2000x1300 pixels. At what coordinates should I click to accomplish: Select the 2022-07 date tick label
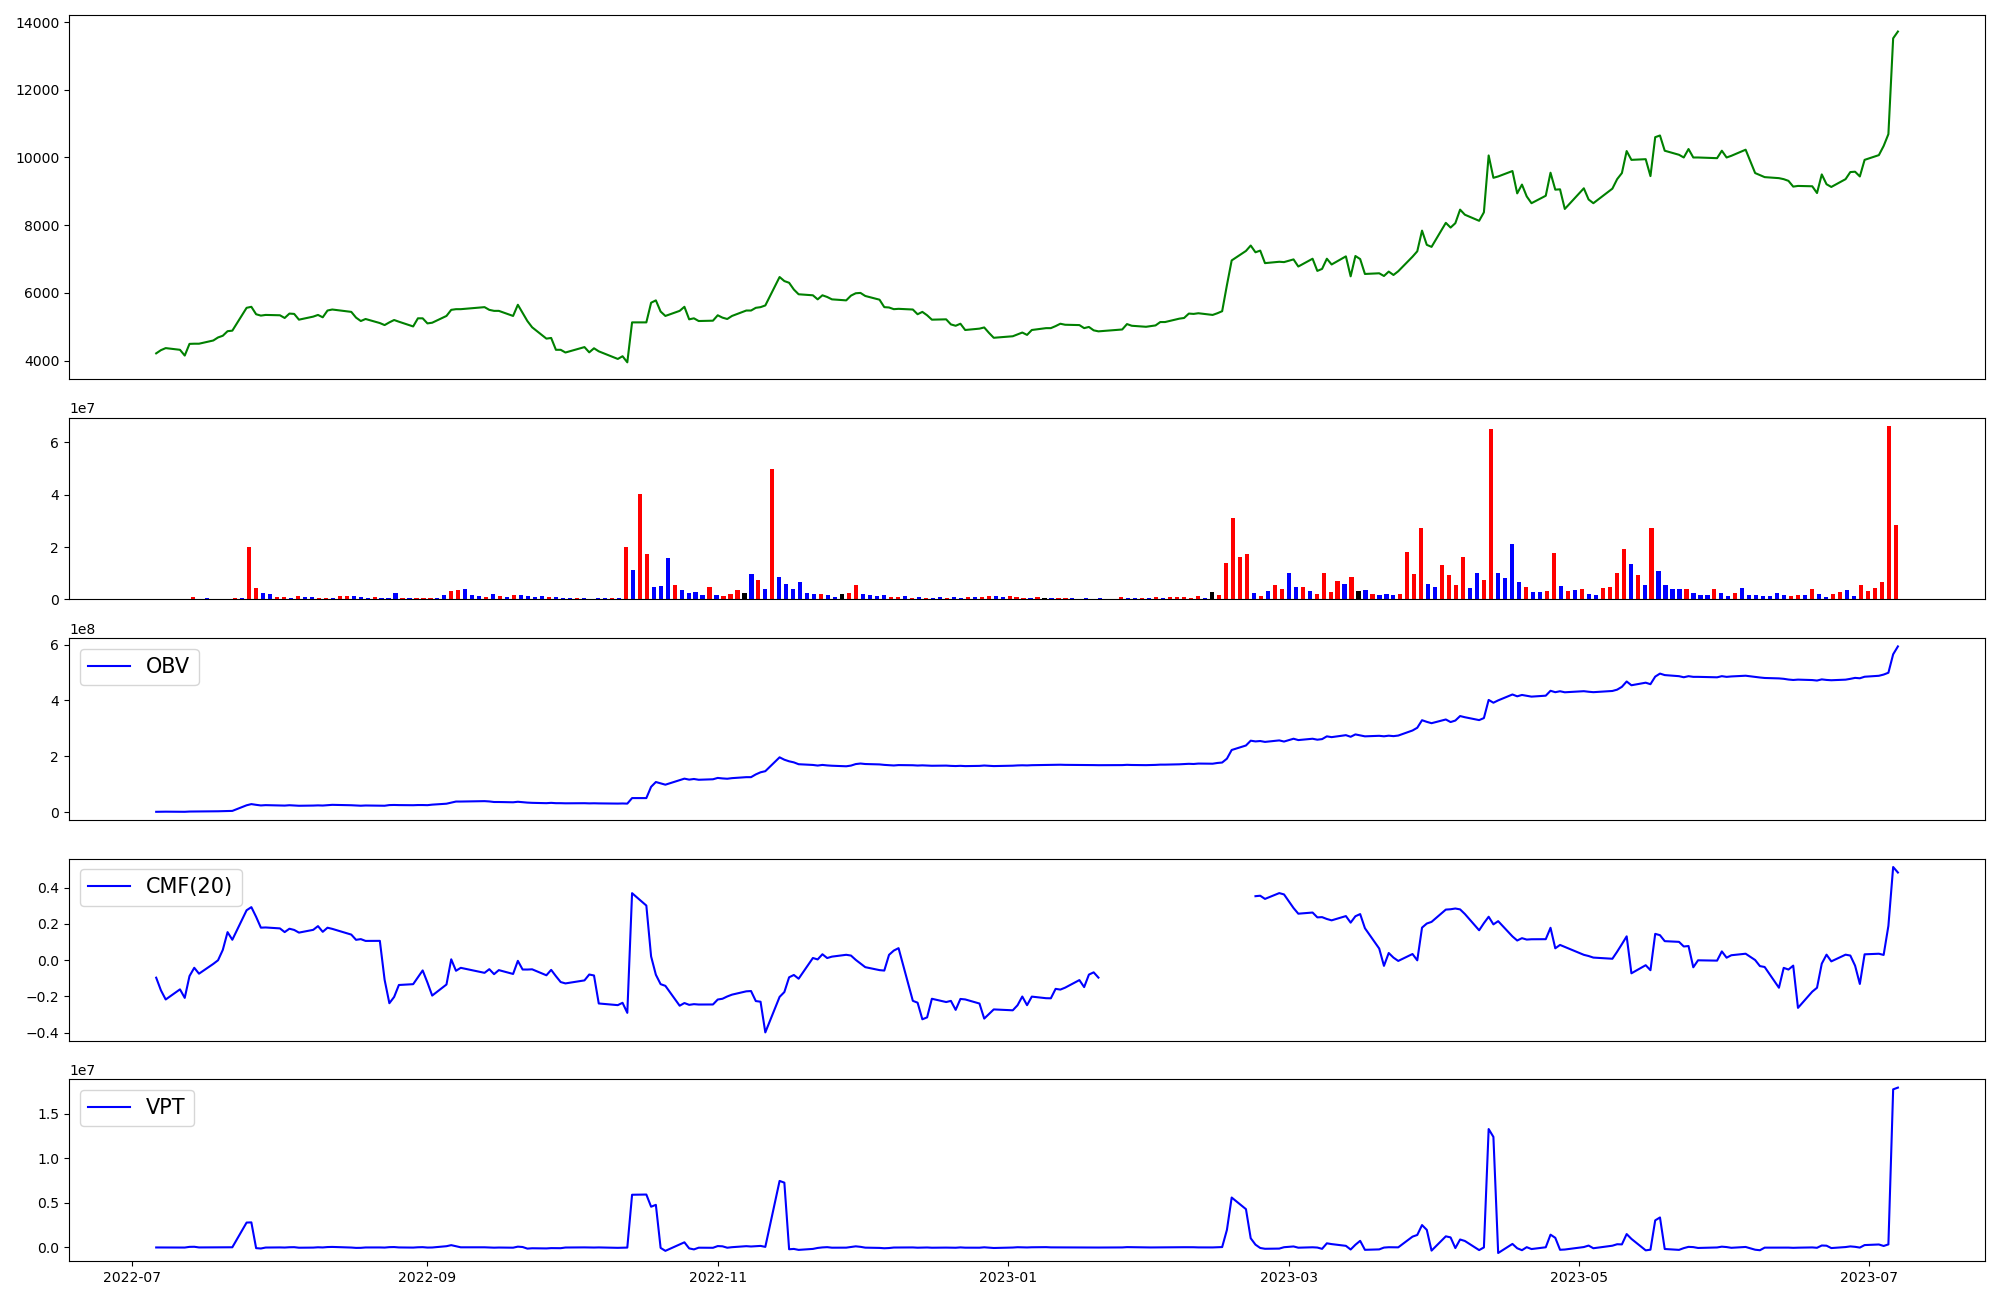[133, 1276]
